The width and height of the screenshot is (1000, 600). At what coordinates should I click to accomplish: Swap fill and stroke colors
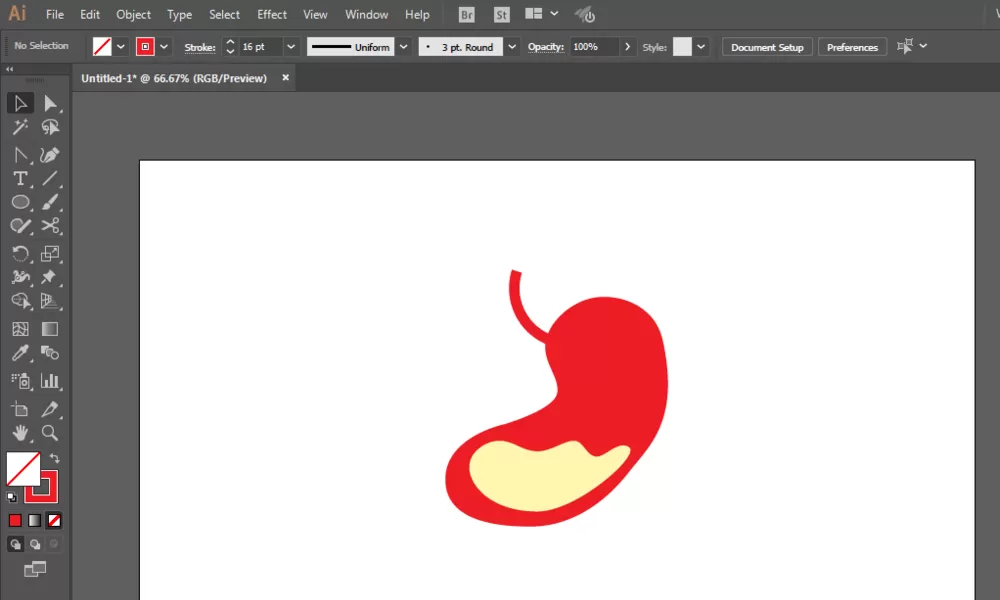[55, 458]
